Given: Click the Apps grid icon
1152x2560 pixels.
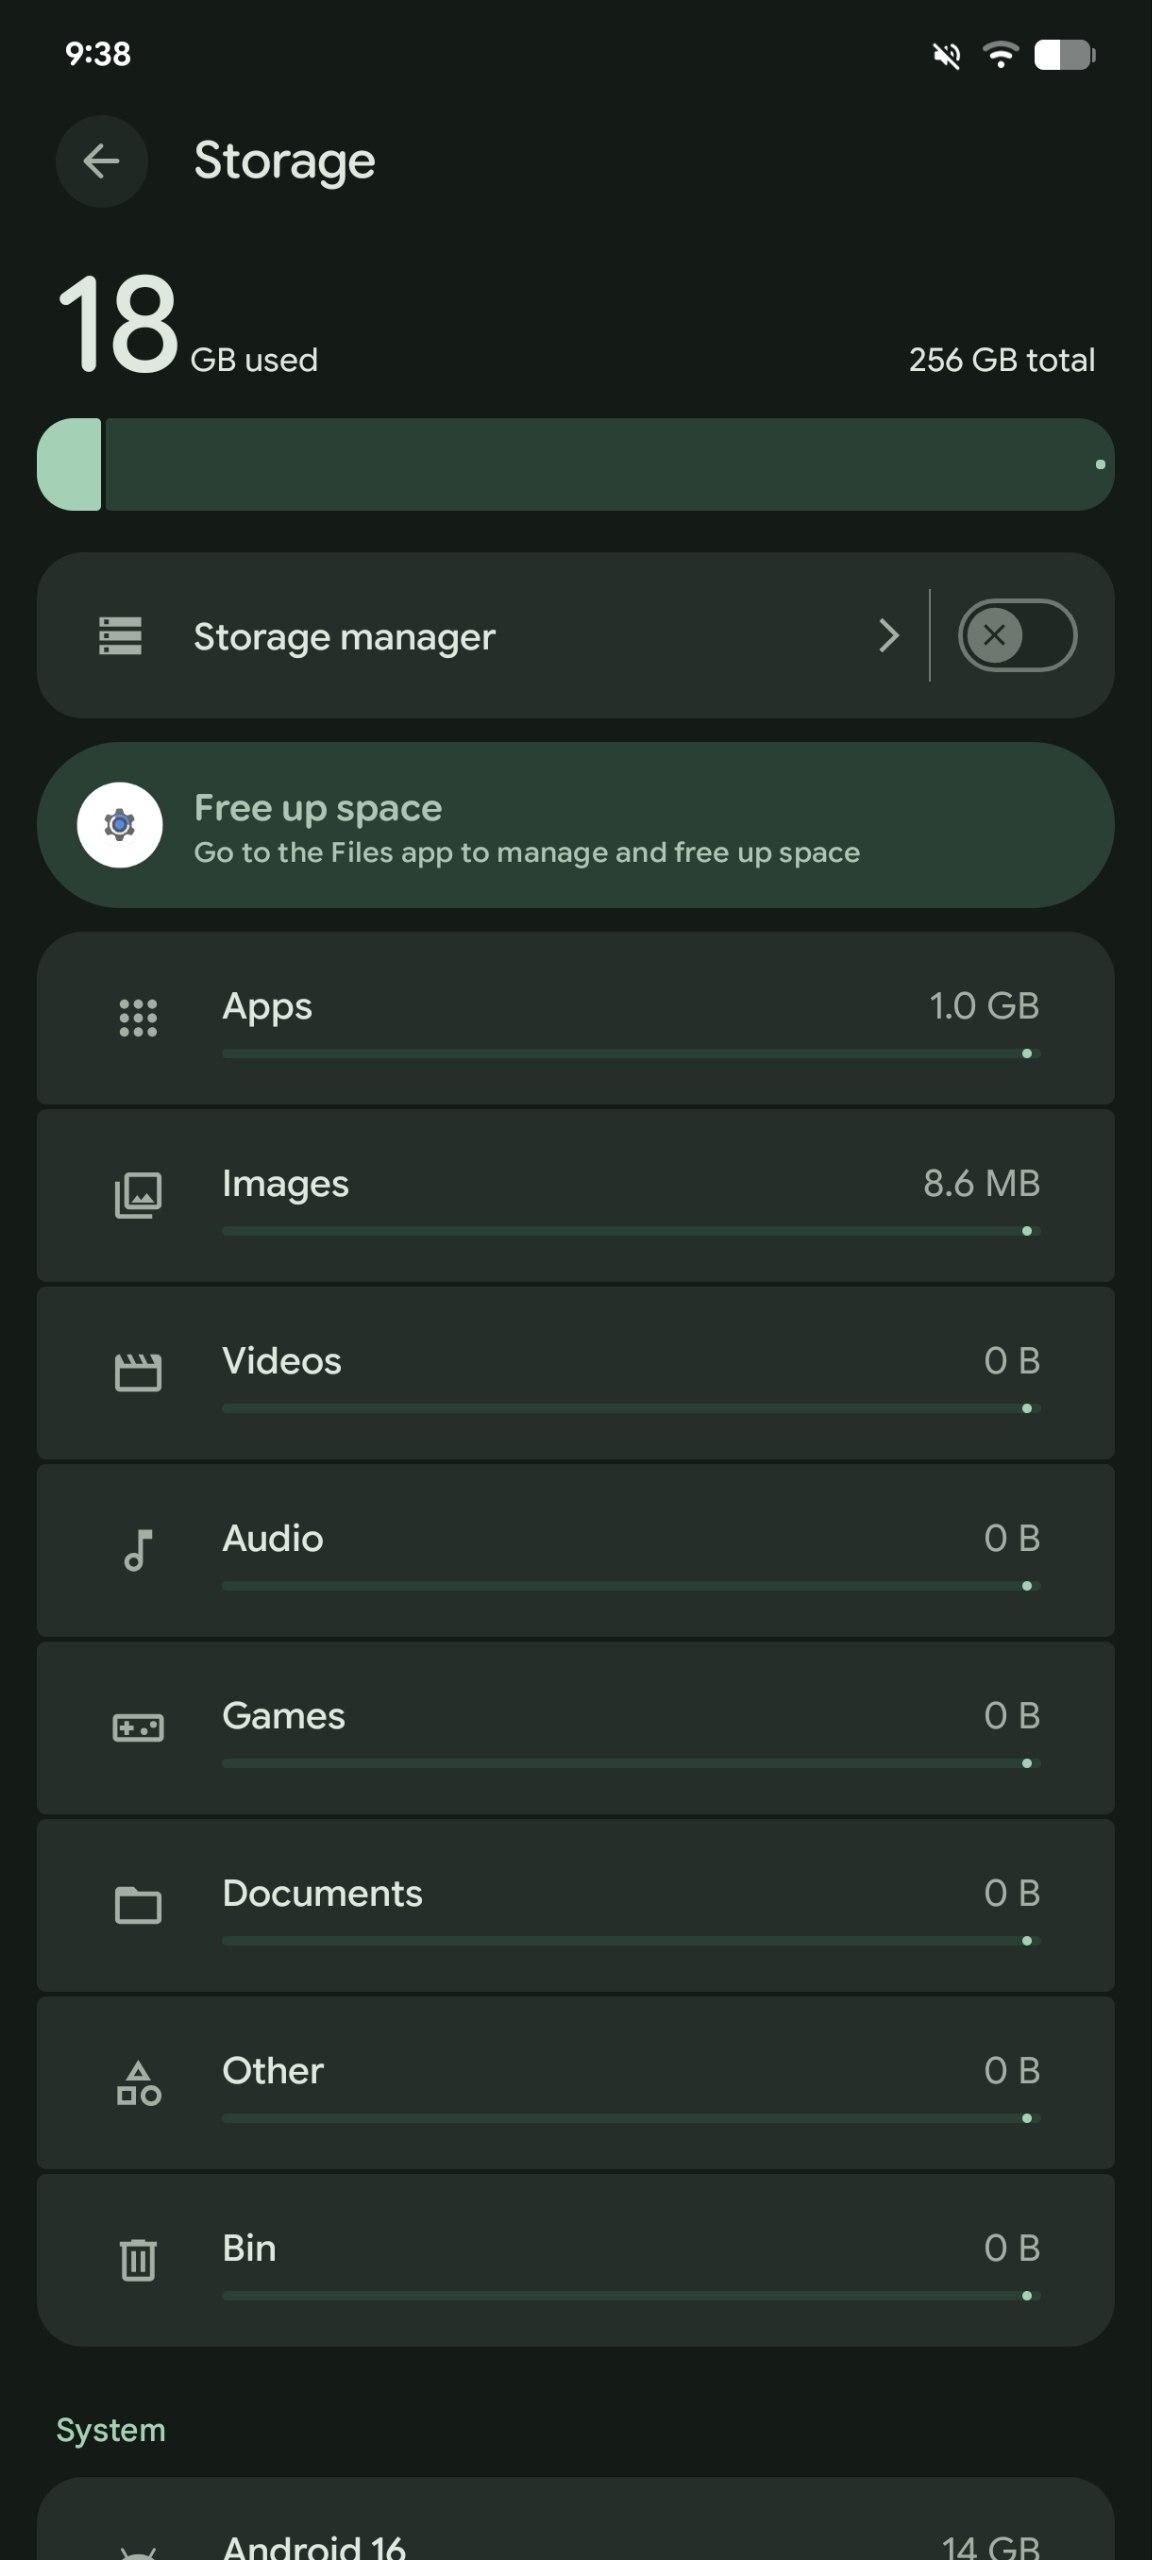Looking at the screenshot, I should (x=138, y=1018).
